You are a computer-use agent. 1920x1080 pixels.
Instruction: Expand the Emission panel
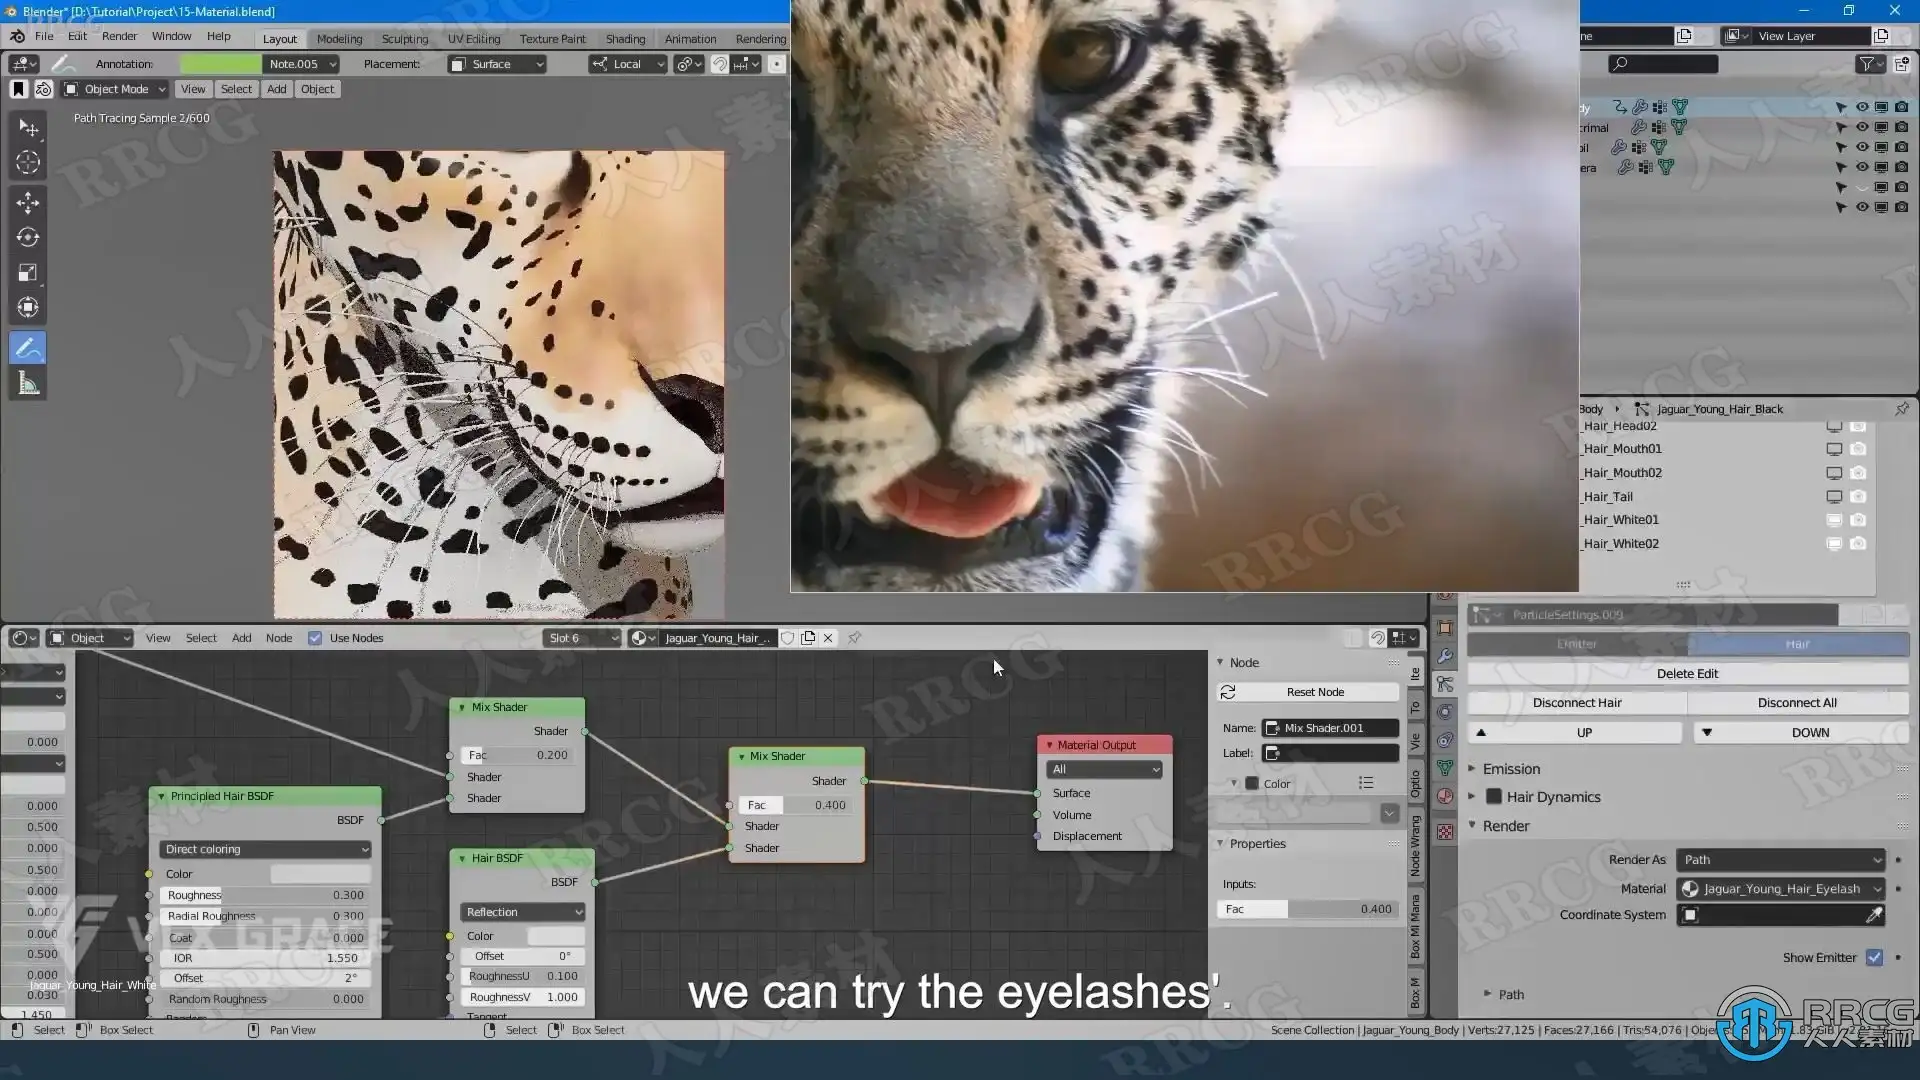pos(1511,769)
